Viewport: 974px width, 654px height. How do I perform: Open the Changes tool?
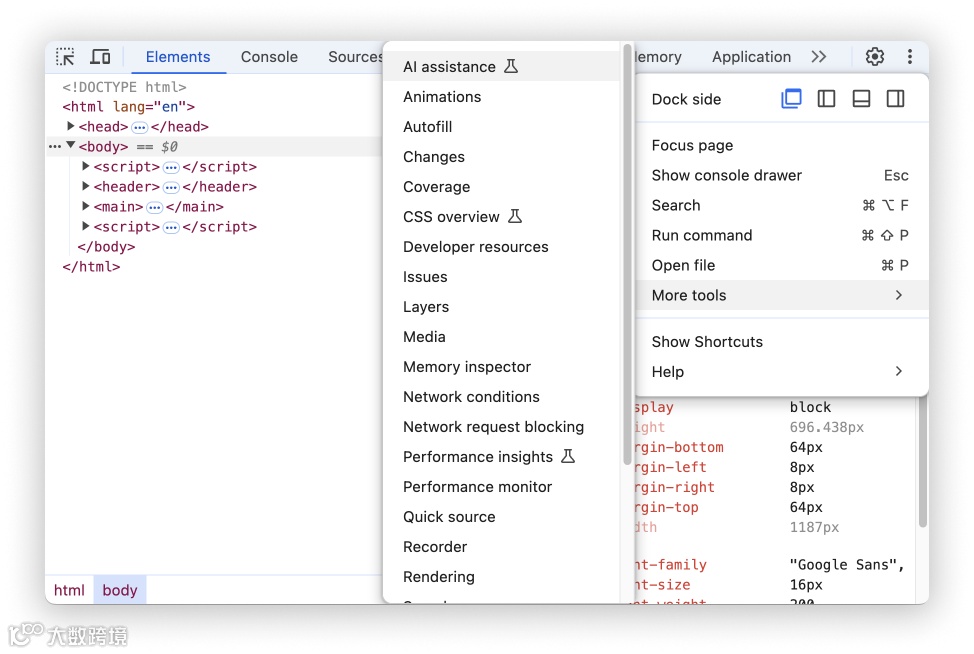[x=502, y=157]
